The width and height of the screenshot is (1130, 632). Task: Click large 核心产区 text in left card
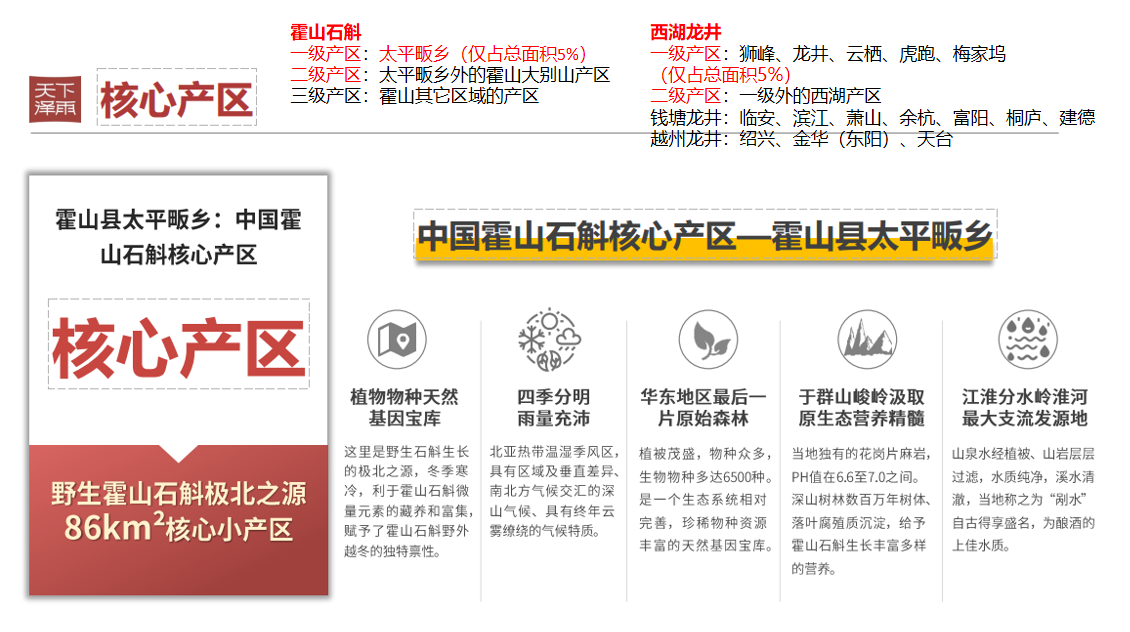[179, 347]
